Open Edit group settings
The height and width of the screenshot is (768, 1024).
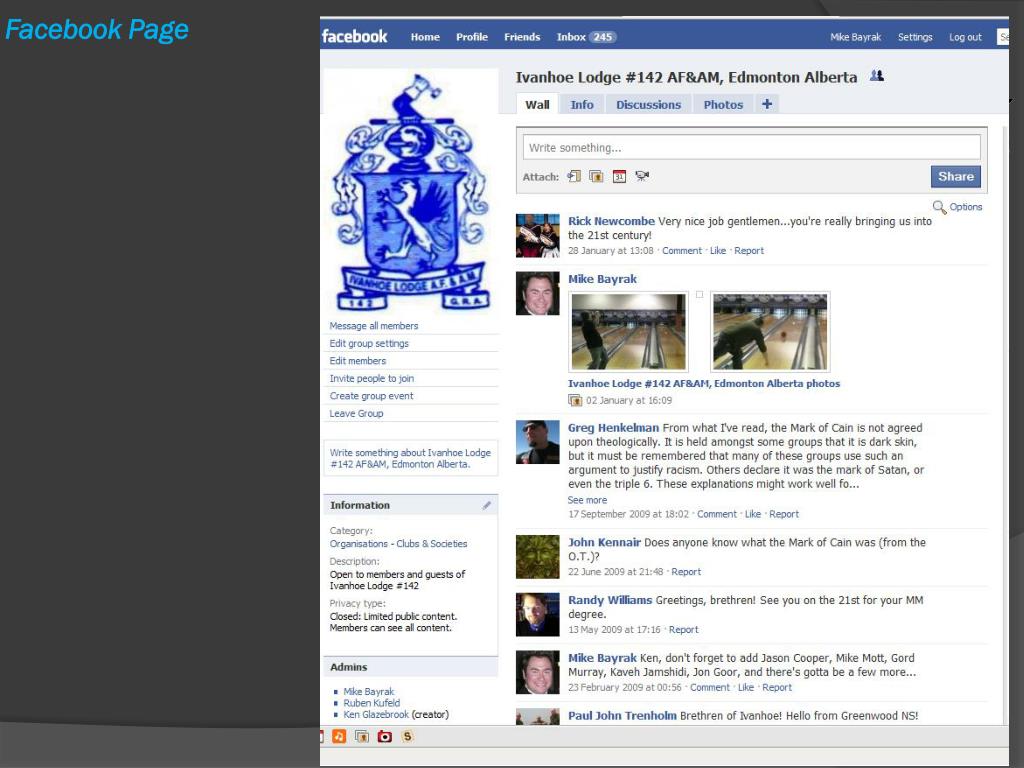369,344
